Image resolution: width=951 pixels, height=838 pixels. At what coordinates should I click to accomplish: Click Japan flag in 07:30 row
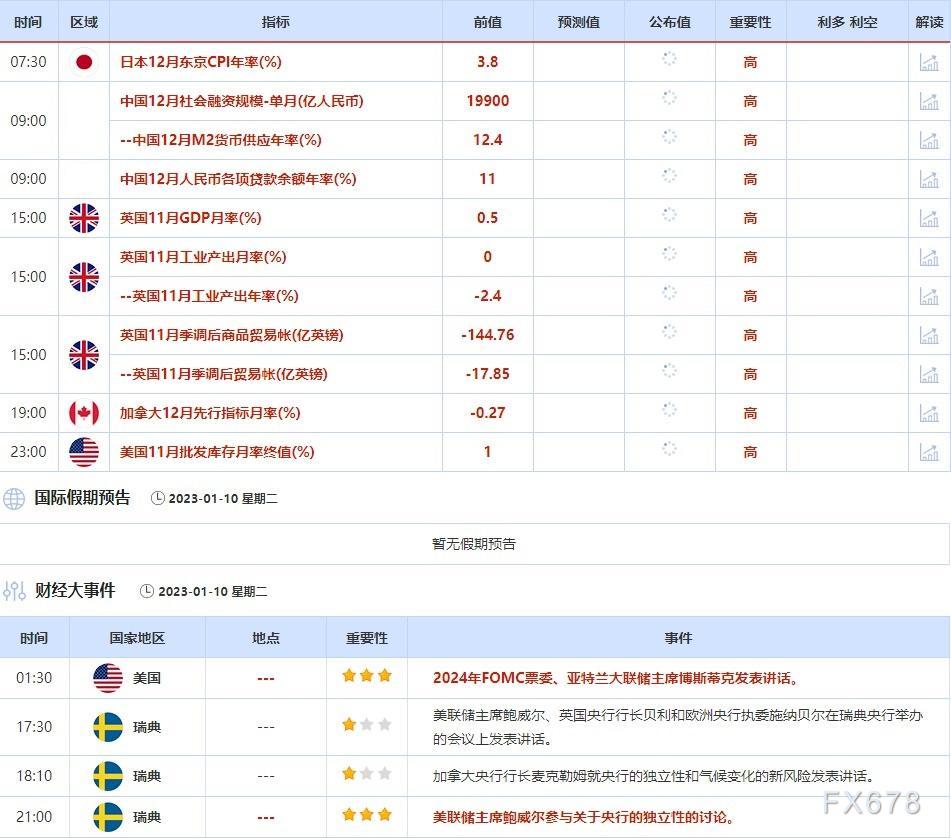[x=84, y=61]
